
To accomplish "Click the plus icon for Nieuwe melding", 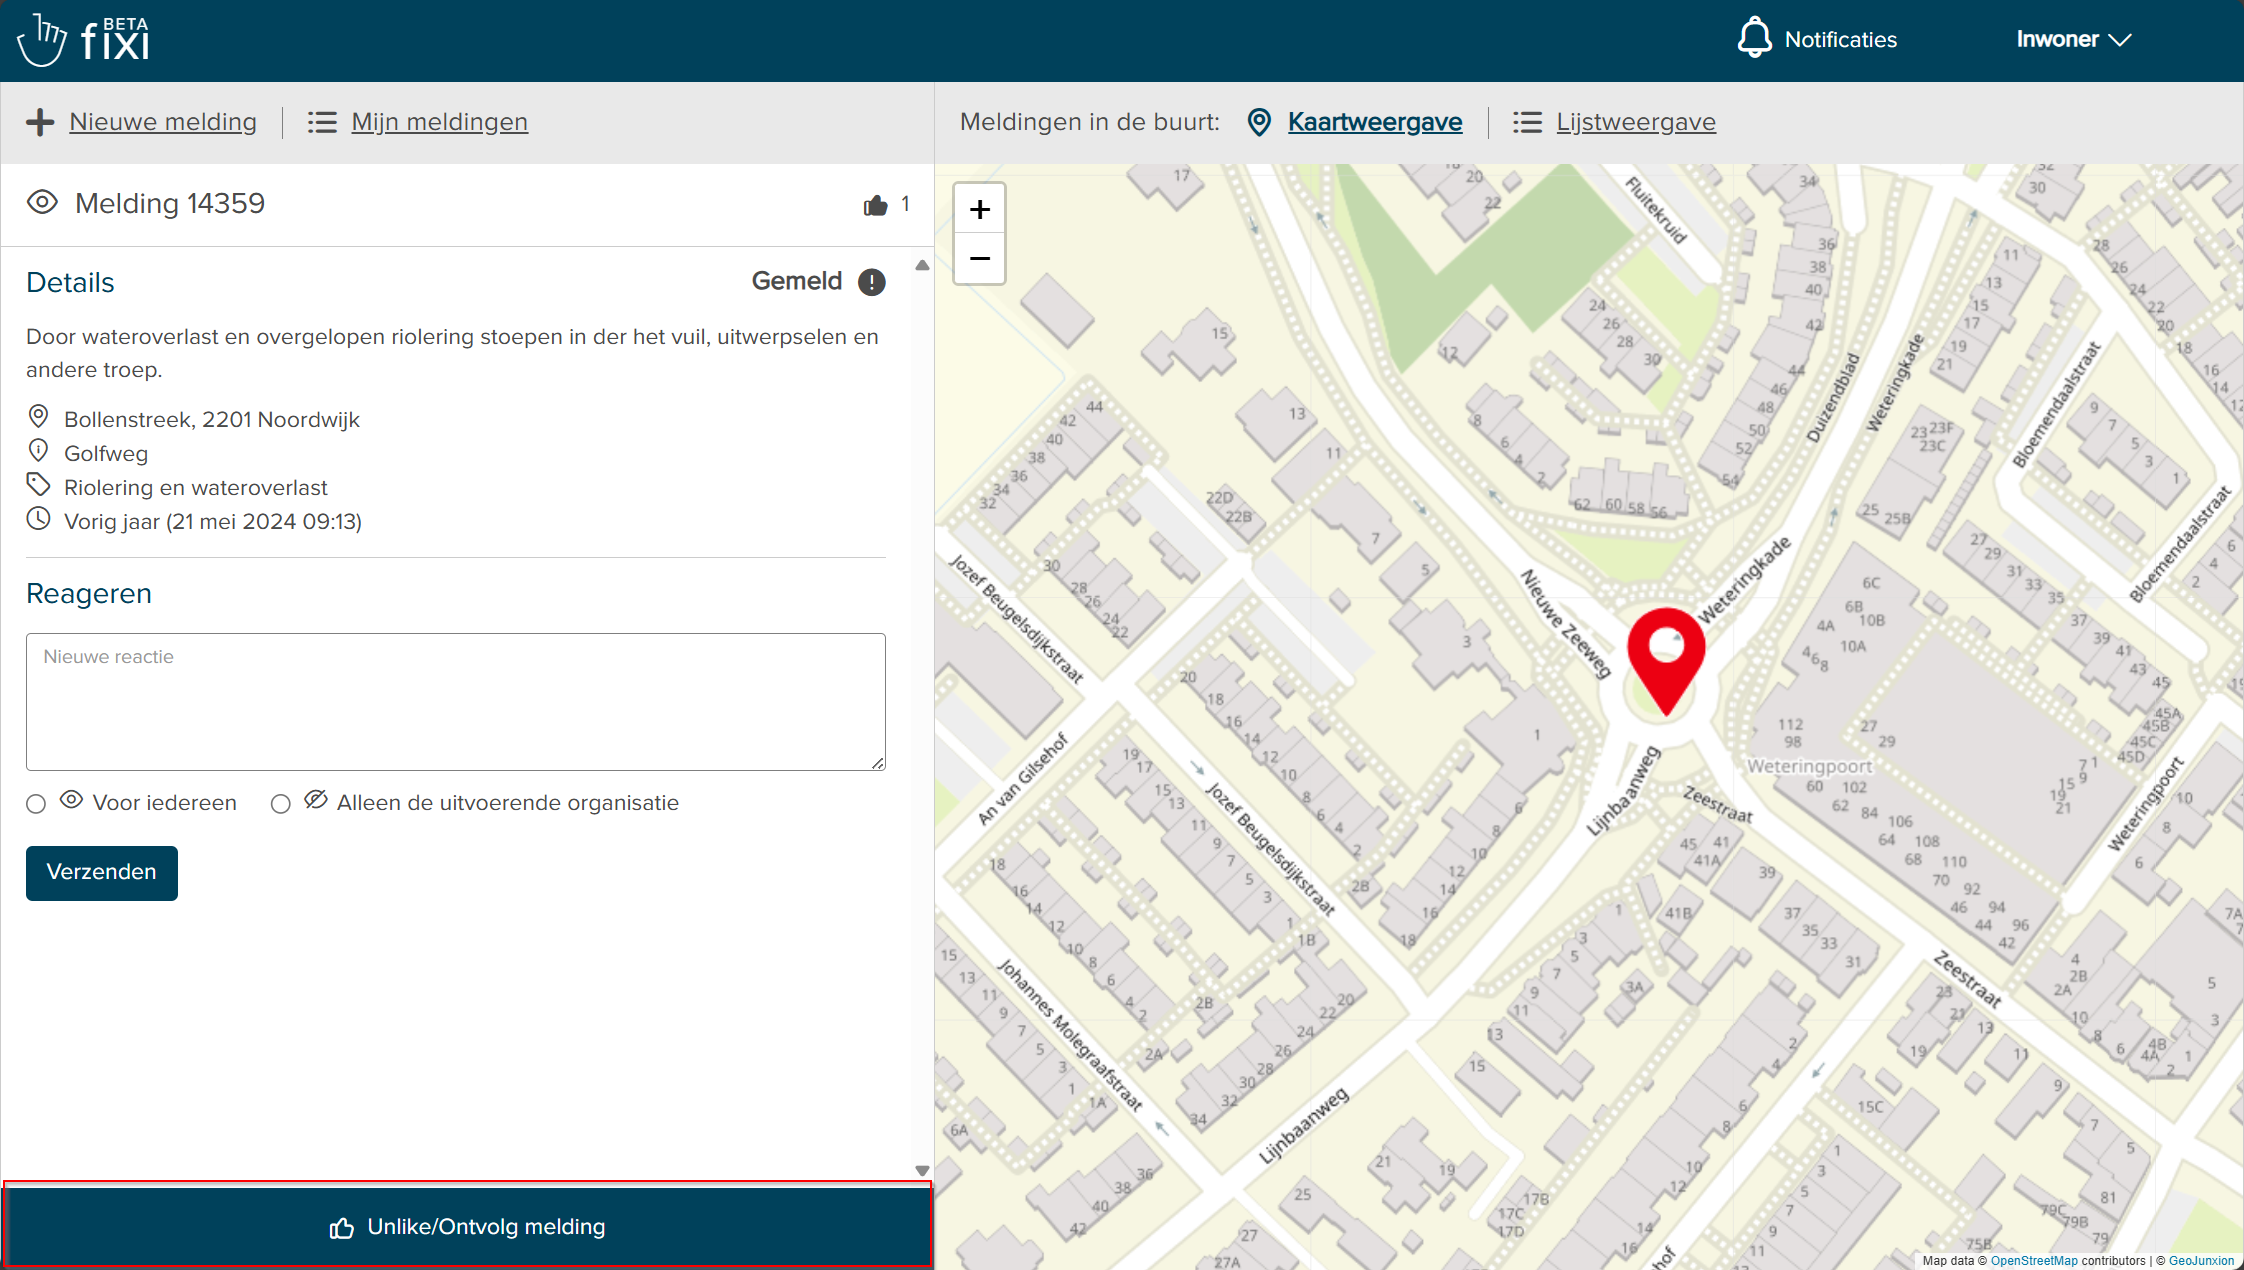I will coord(40,122).
